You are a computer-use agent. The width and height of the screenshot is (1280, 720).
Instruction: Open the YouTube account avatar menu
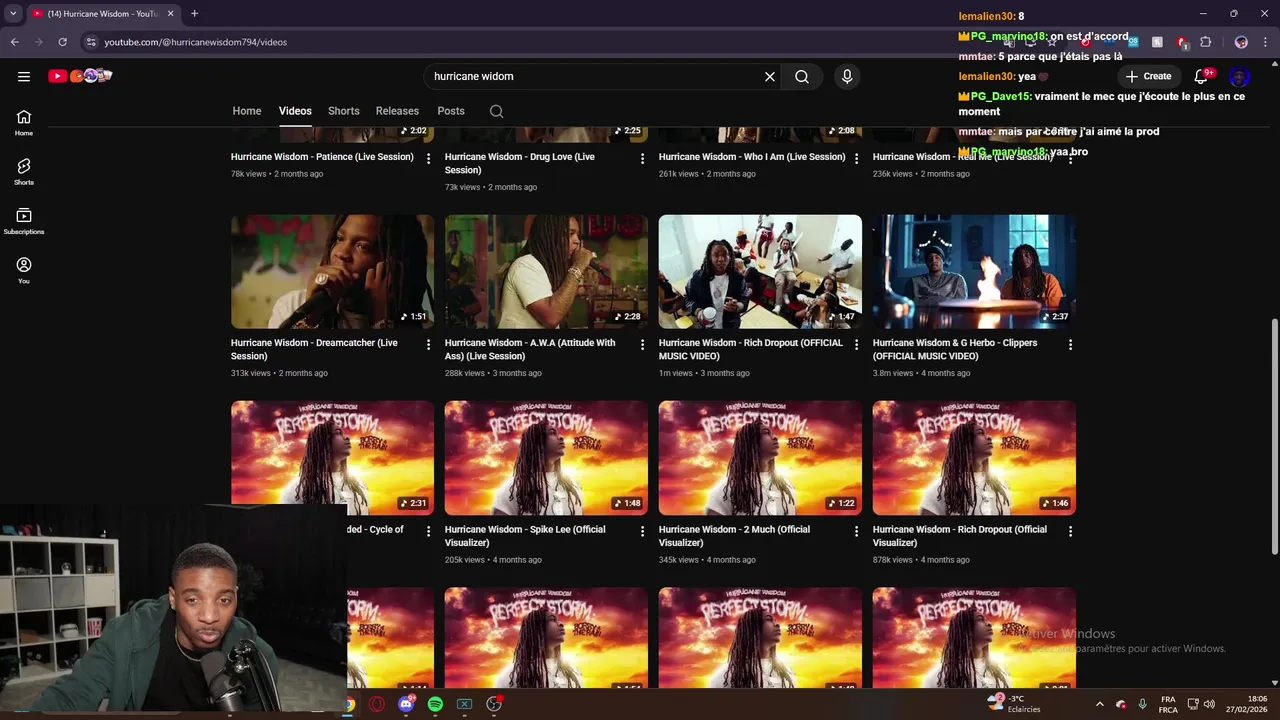click(1239, 76)
